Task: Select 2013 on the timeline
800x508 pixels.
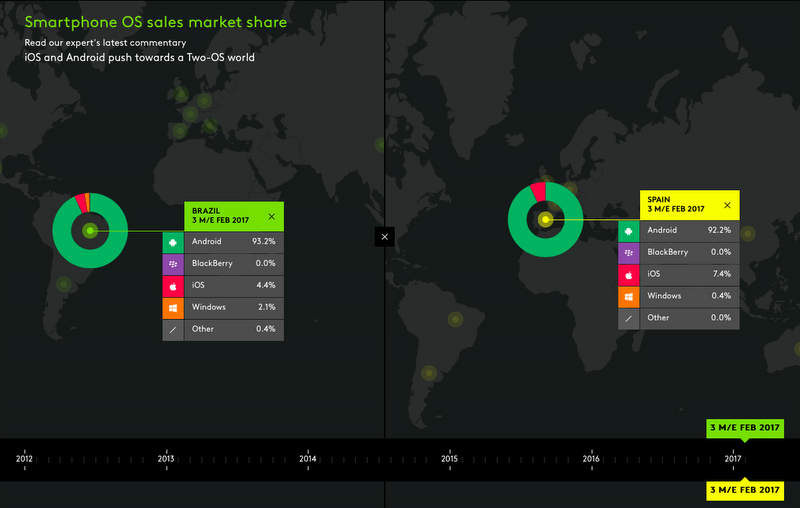Action: click(x=166, y=459)
